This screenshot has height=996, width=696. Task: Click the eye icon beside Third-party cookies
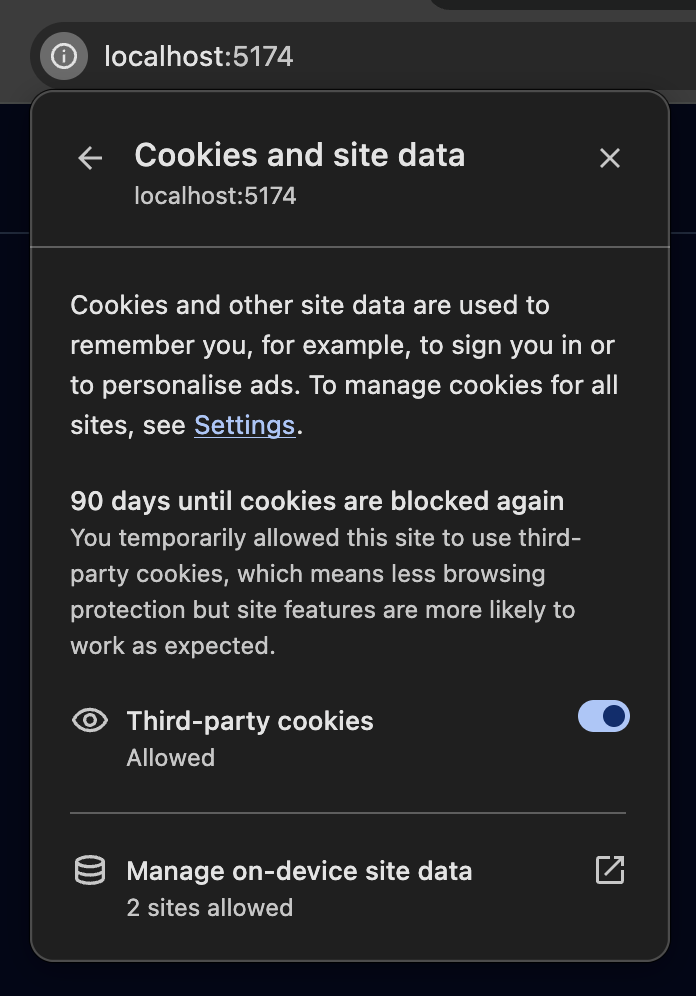click(90, 720)
